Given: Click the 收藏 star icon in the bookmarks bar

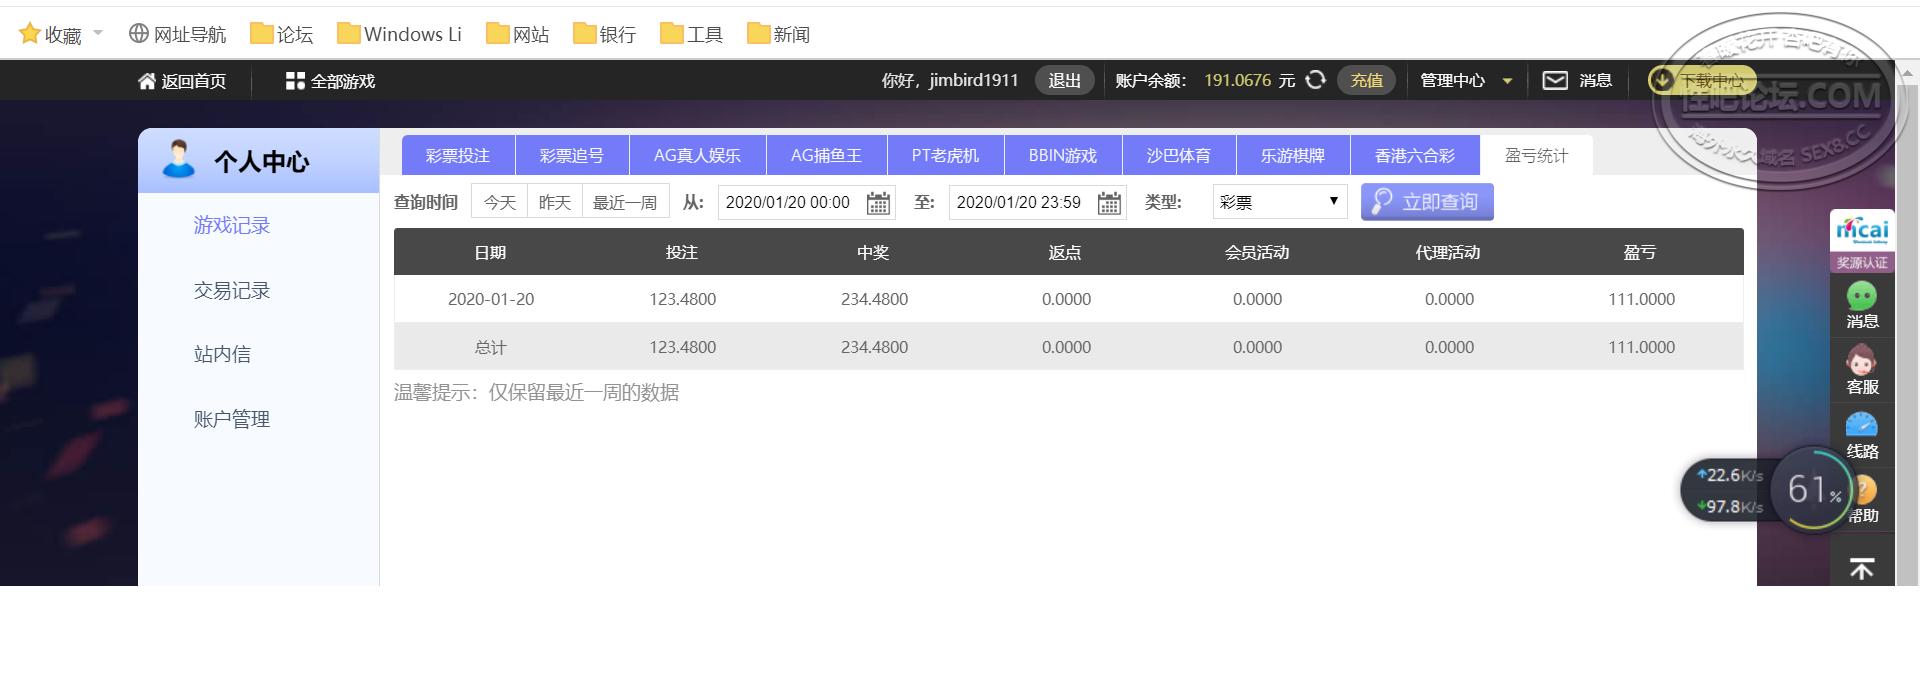Looking at the screenshot, I should [x=30, y=34].
